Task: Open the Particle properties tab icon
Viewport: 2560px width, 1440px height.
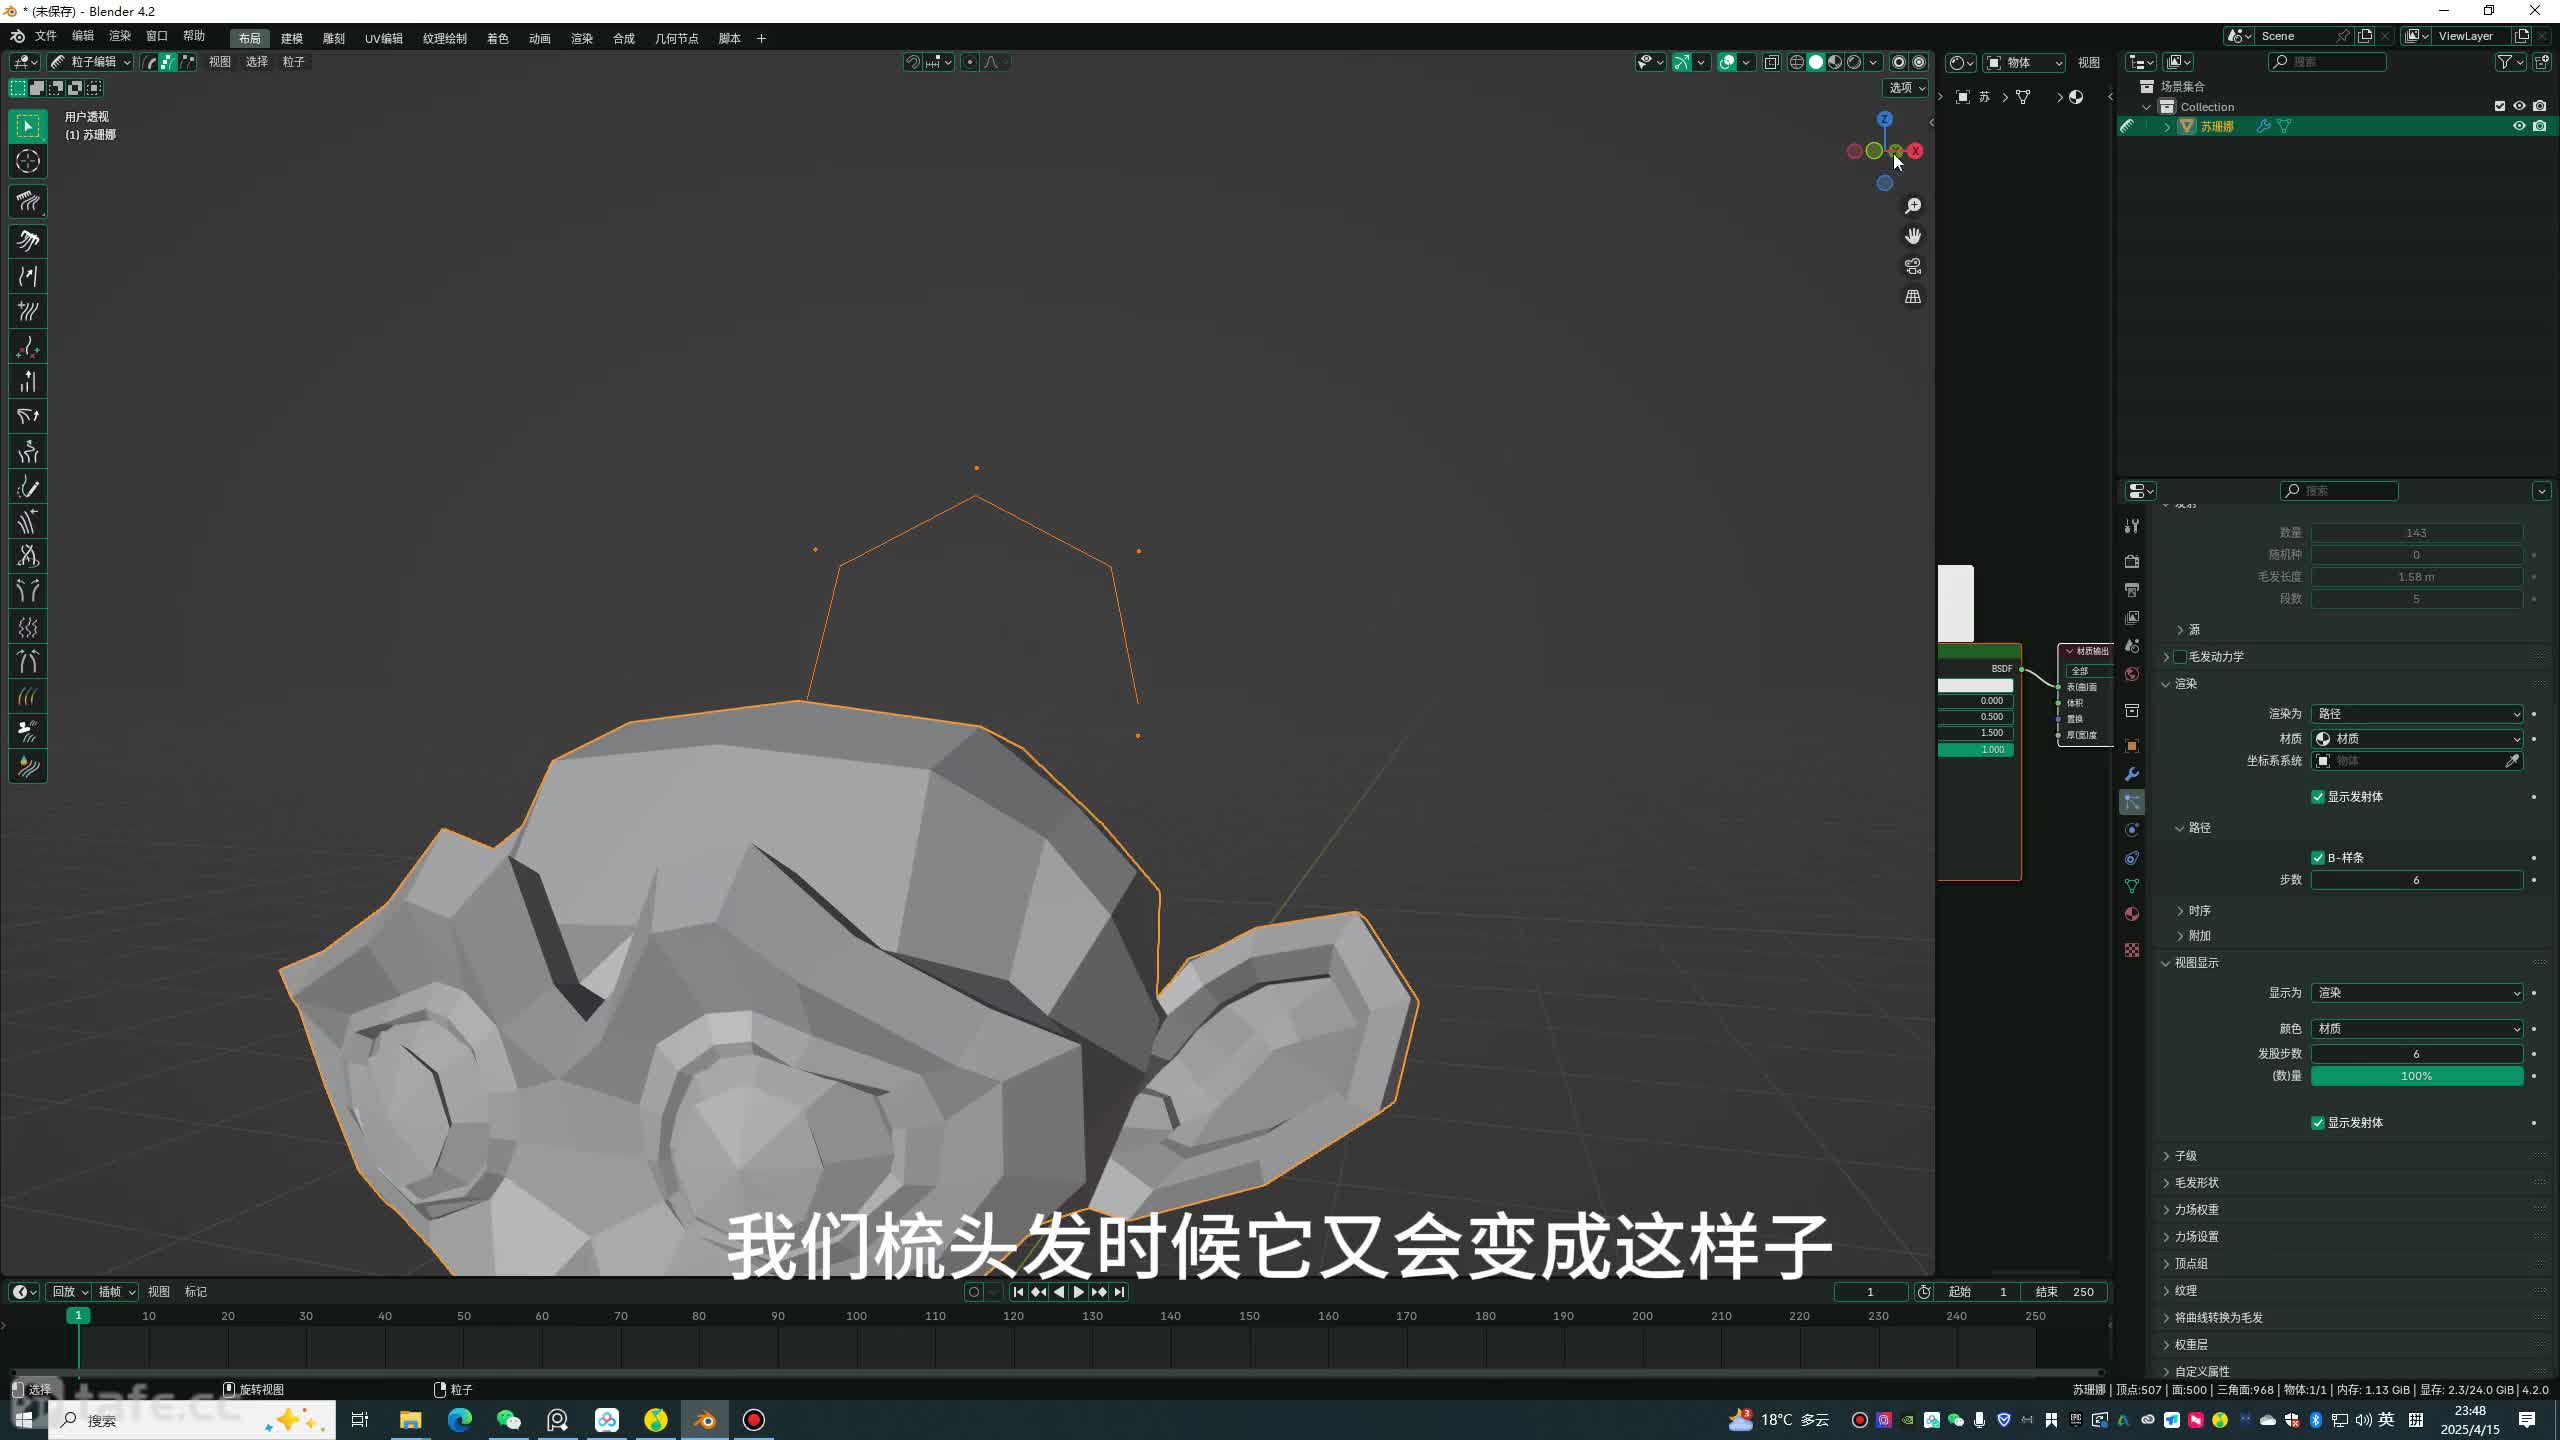Action: (x=2132, y=802)
